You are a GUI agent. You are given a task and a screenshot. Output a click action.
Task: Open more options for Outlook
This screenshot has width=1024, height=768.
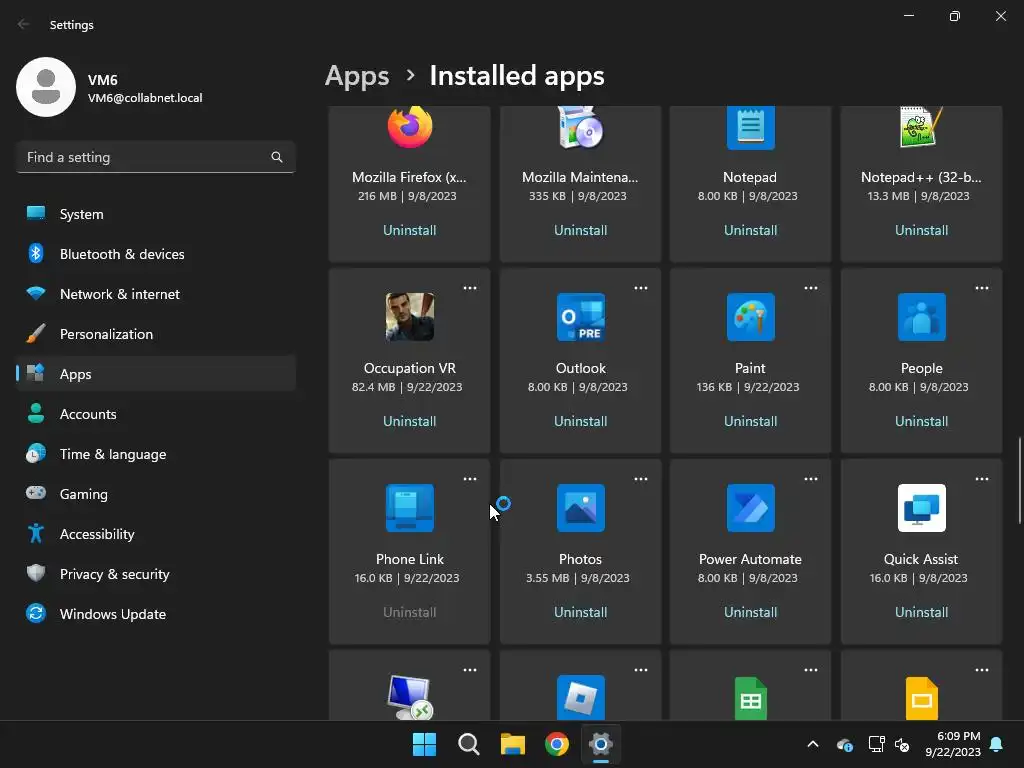click(x=641, y=288)
